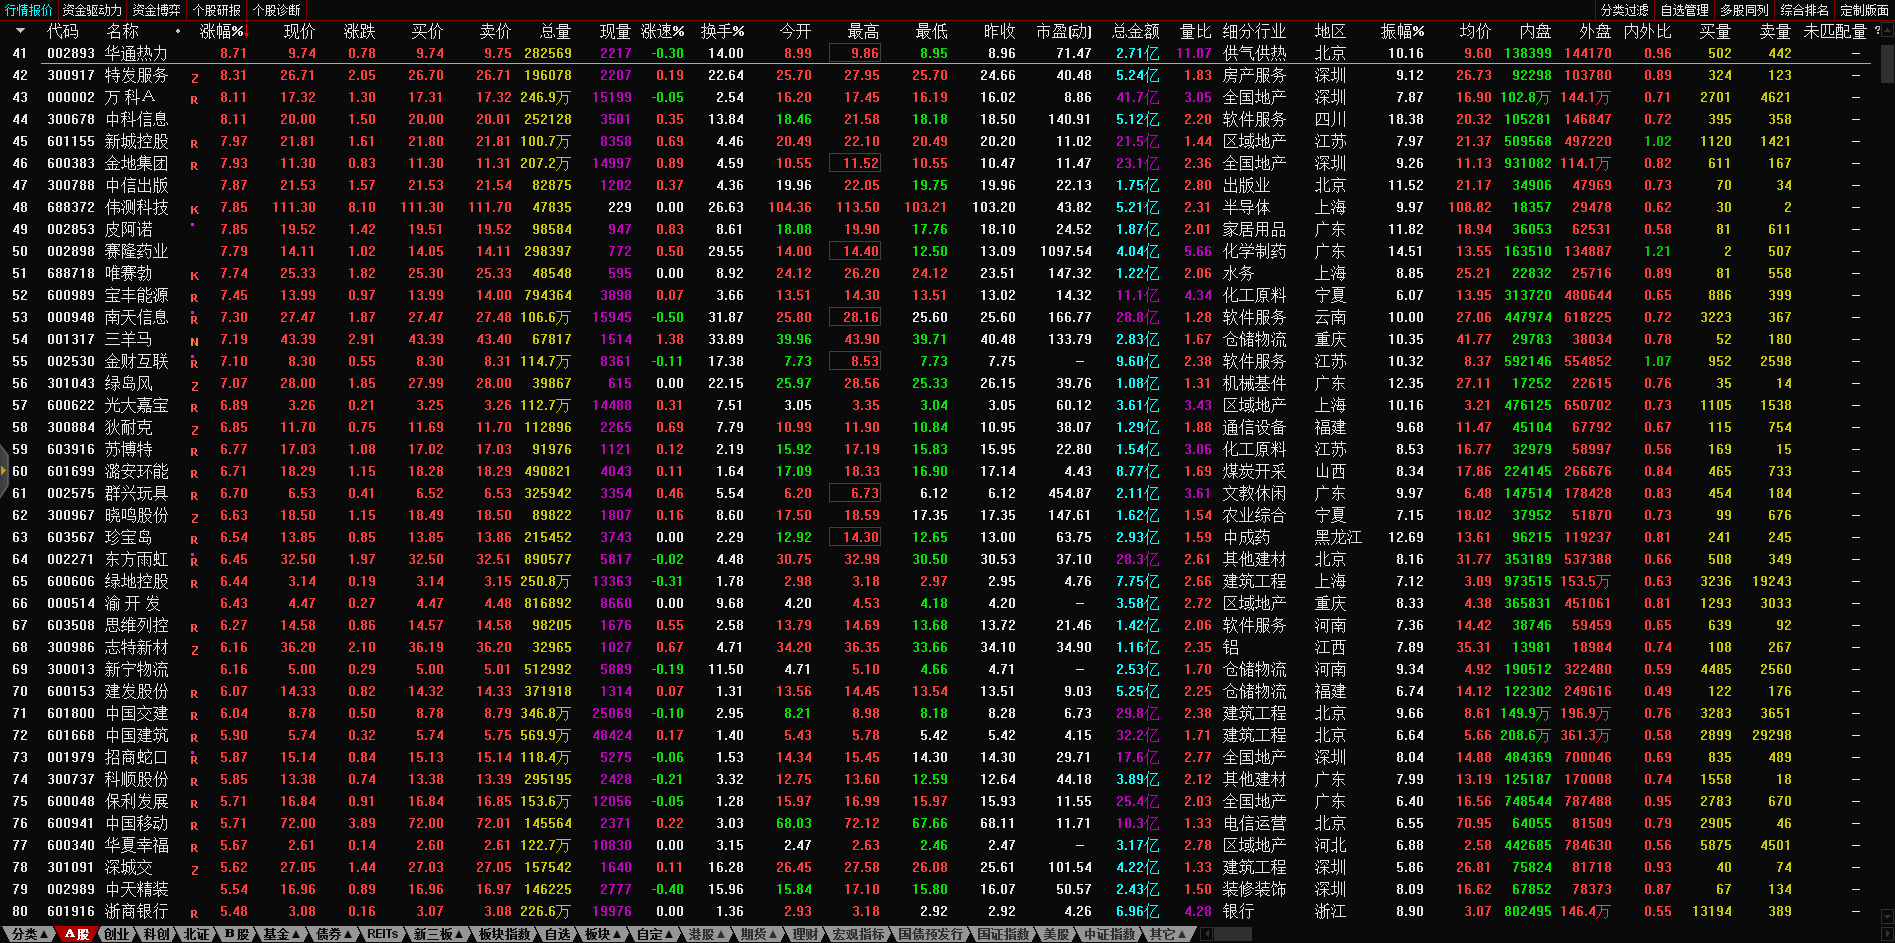Viewport: 1895px width, 943px height.
Task: Open 自选管理 from the top right
Action: tap(1685, 10)
